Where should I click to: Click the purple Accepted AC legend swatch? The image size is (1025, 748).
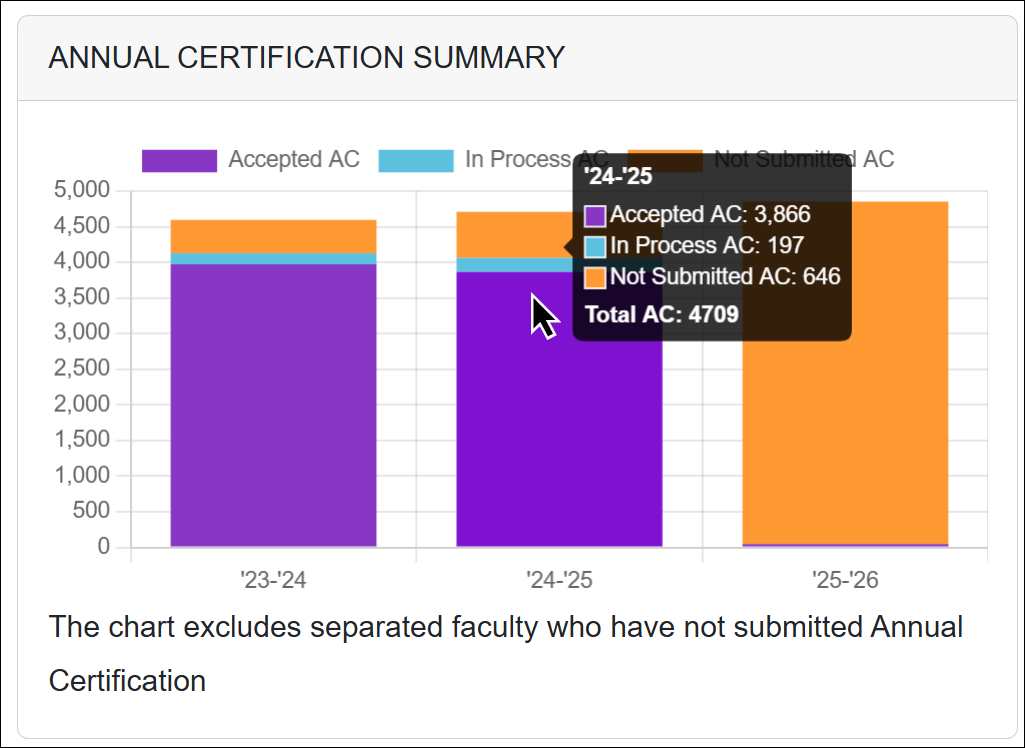179,160
